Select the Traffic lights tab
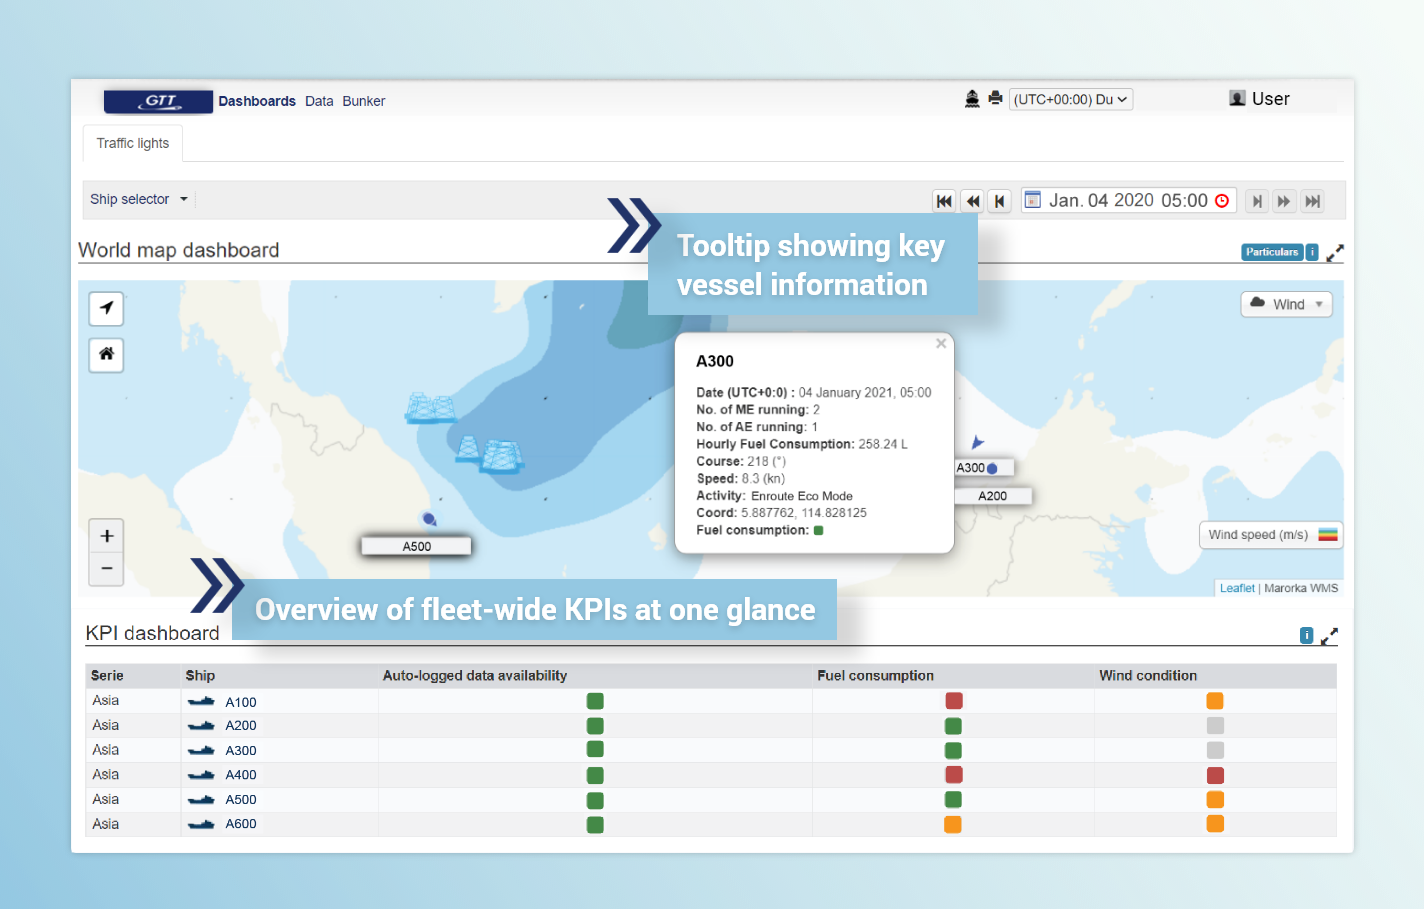The height and width of the screenshot is (909, 1424). (133, 143)
